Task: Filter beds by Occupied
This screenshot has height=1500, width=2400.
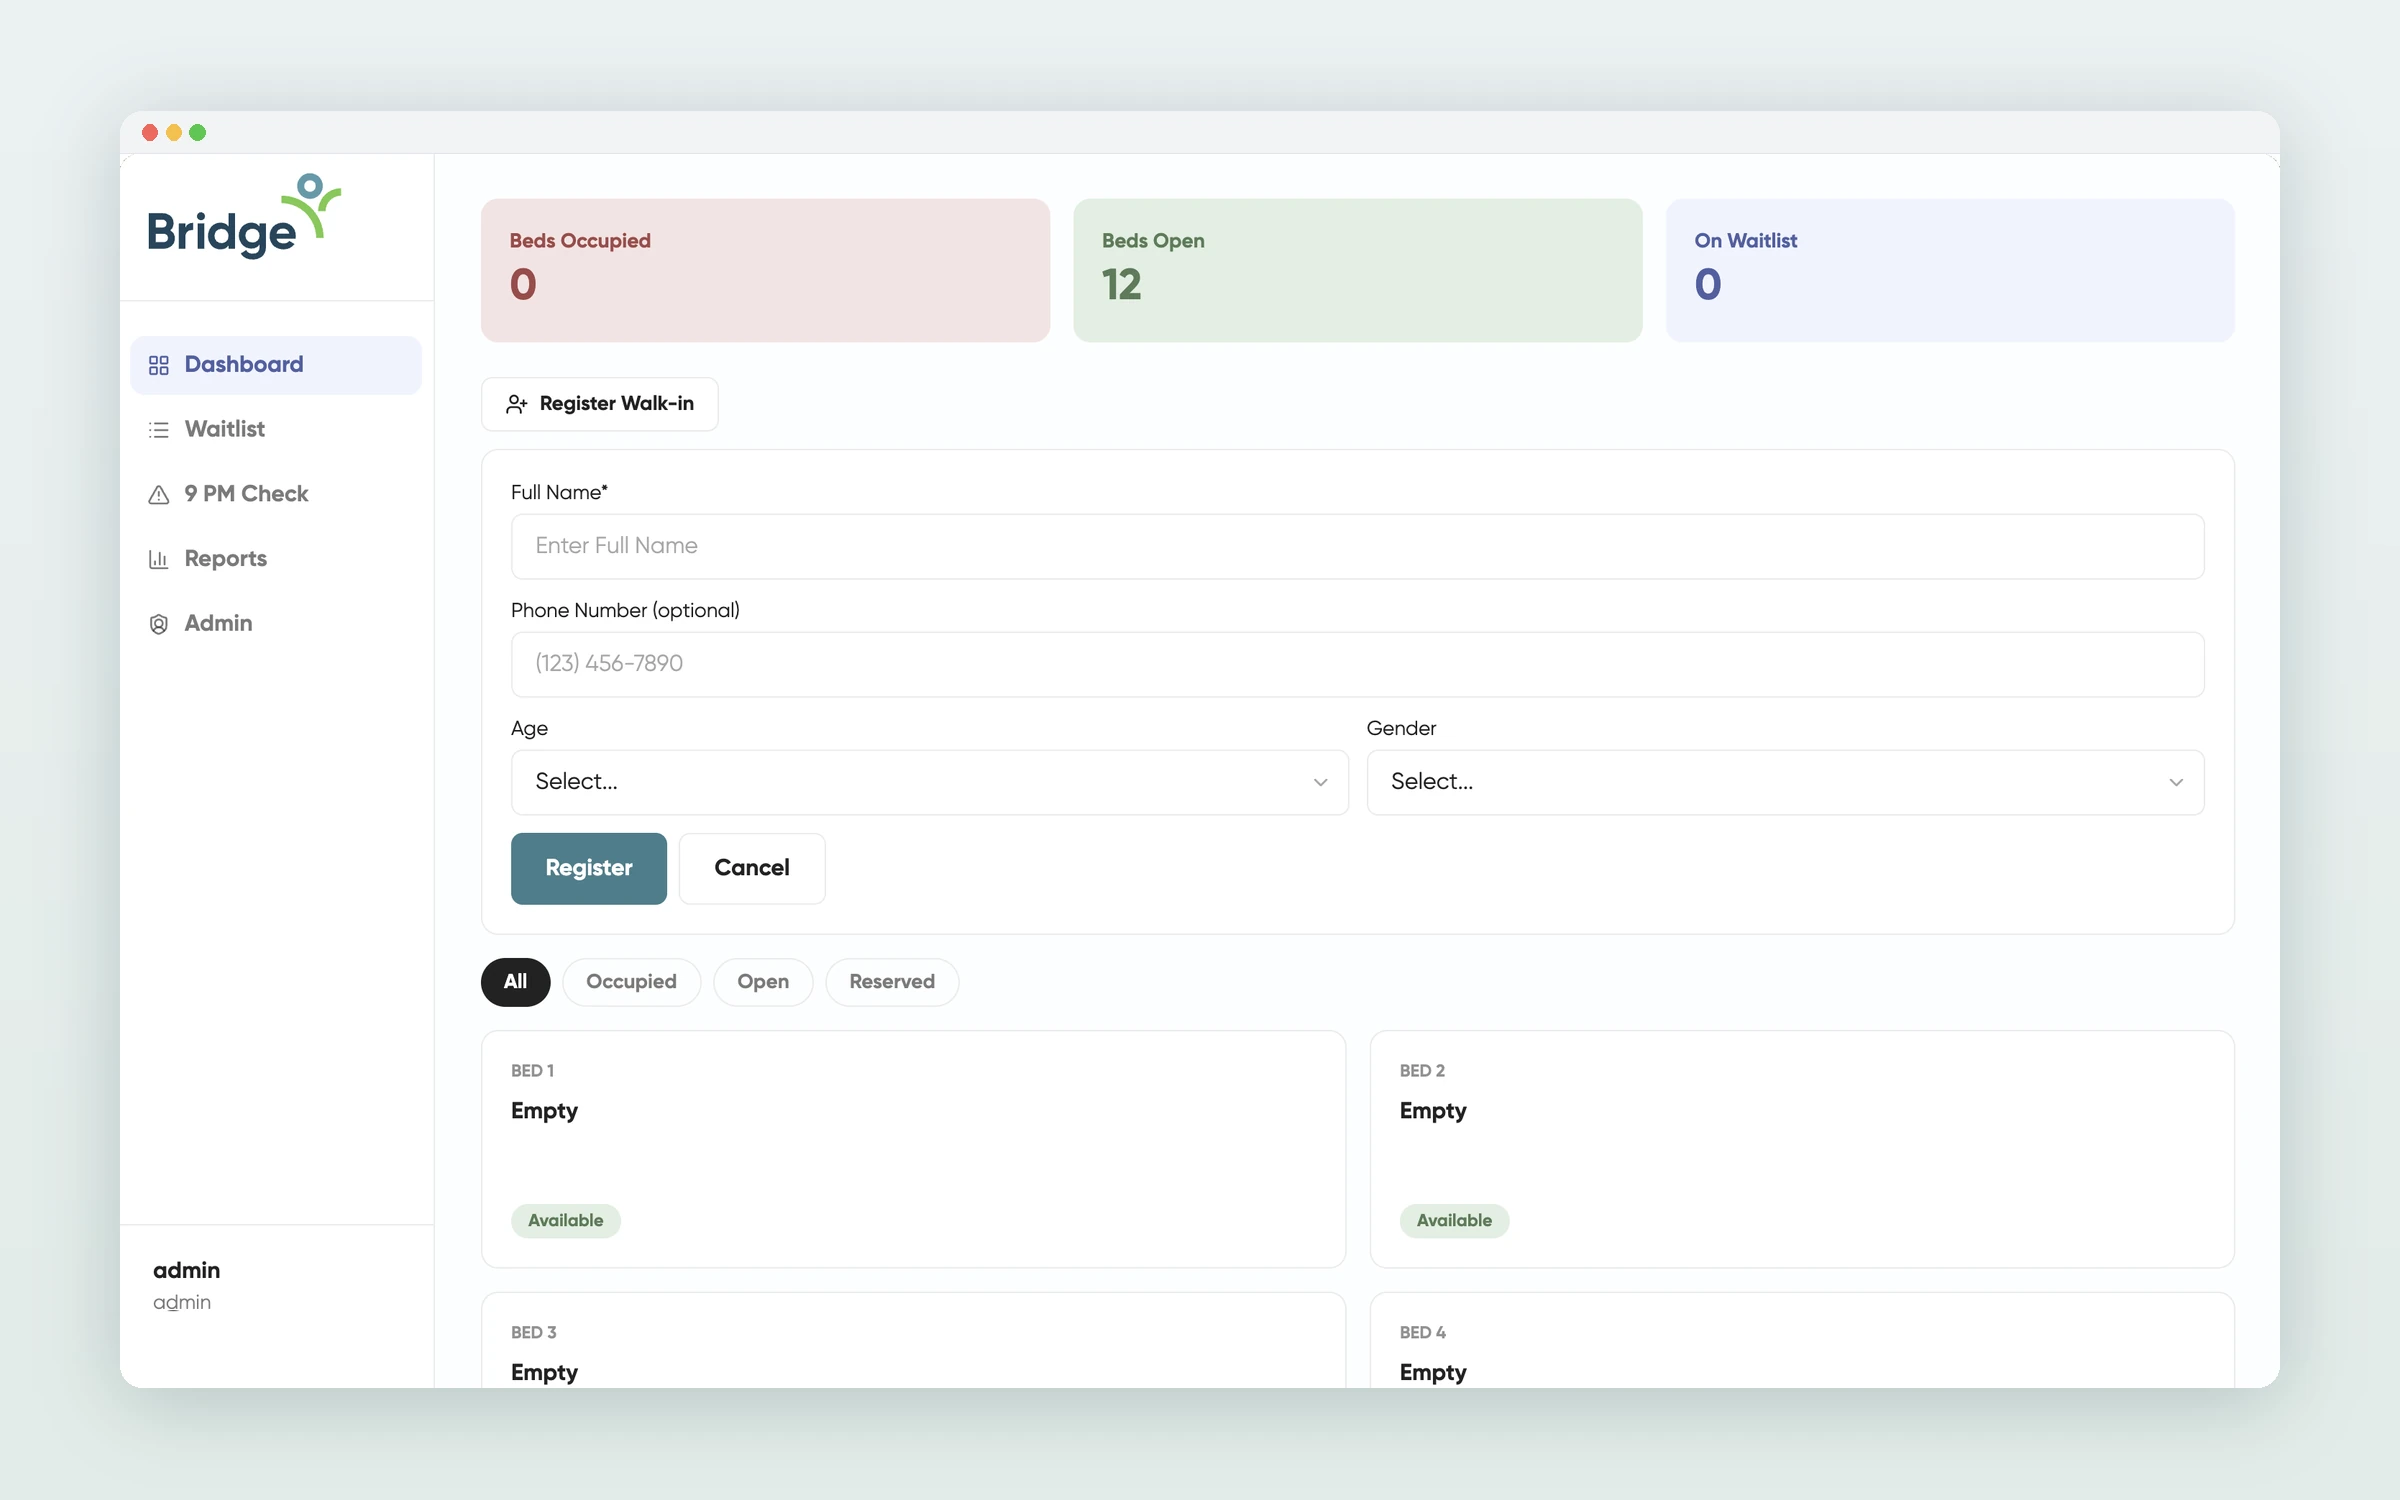Action: click(x=631, y=982)
